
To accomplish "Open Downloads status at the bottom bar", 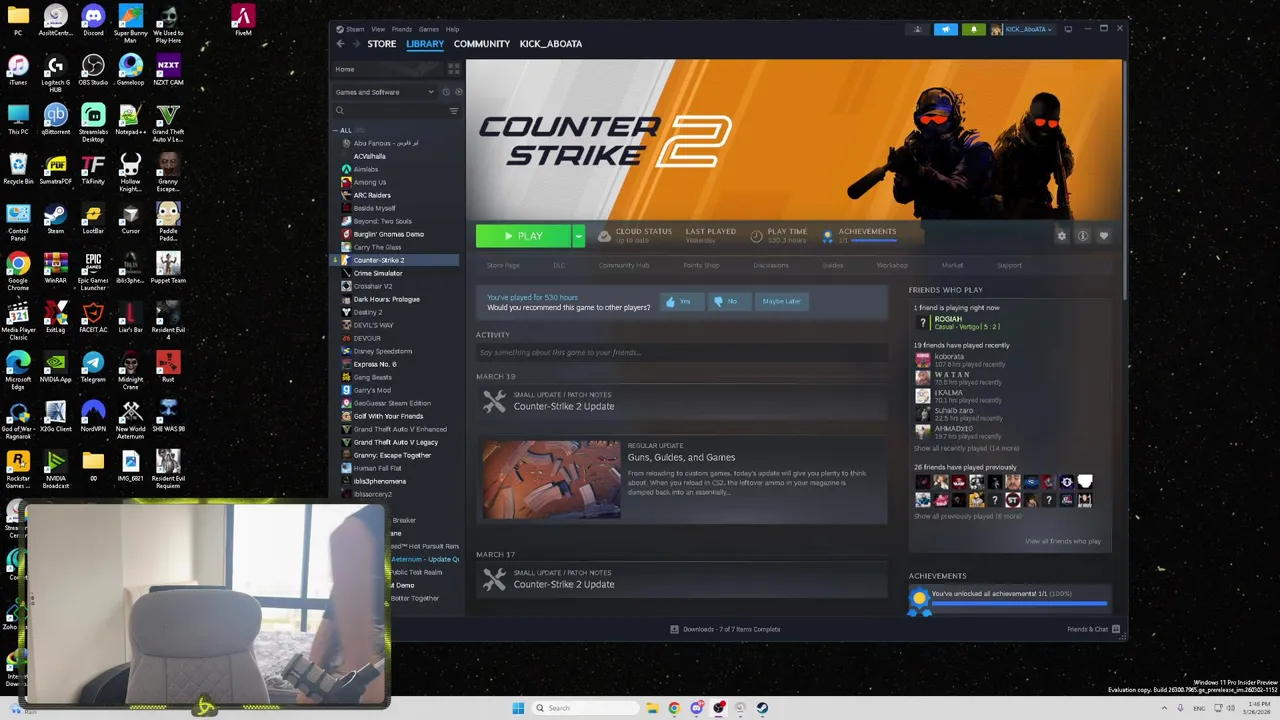I will pos(725,629).
